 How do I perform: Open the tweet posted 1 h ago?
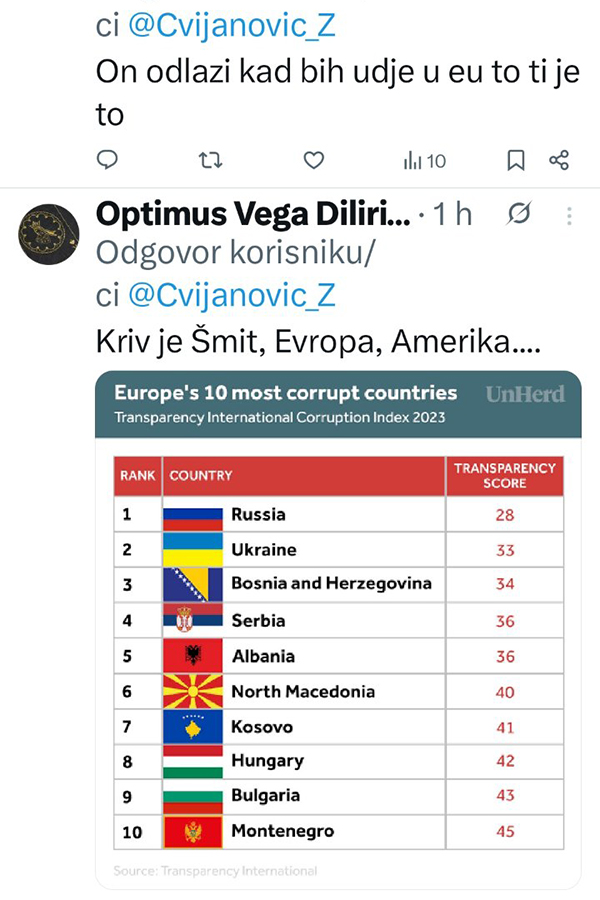tap(453, 214)
